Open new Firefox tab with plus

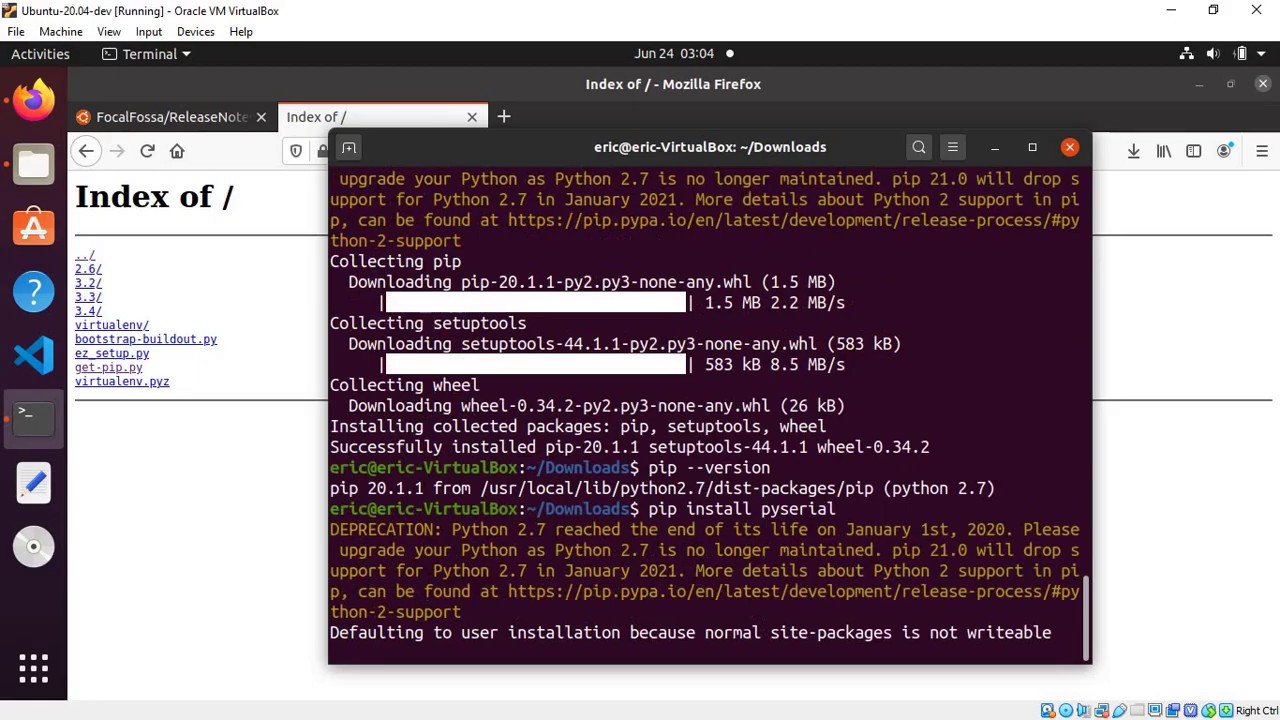click(504, 117)
